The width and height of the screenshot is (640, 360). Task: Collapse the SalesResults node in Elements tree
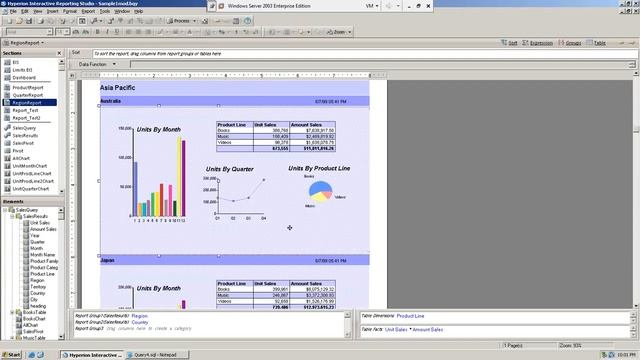point(12,216)
